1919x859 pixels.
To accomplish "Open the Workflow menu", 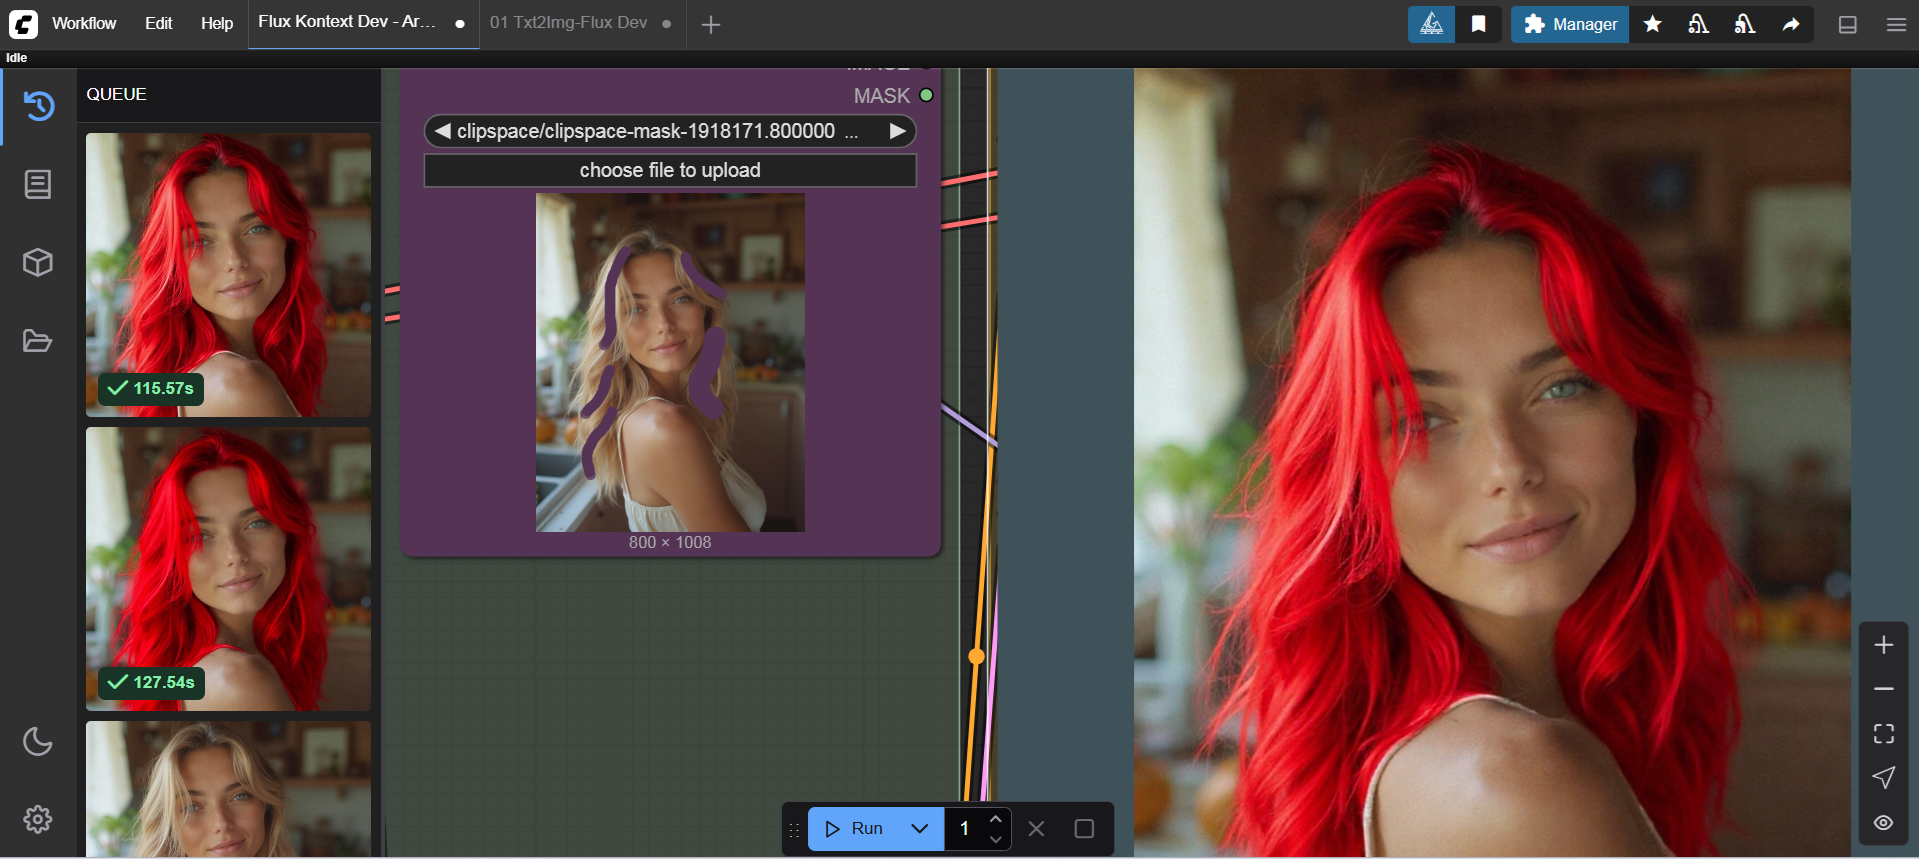I will (x=84, y=23).
